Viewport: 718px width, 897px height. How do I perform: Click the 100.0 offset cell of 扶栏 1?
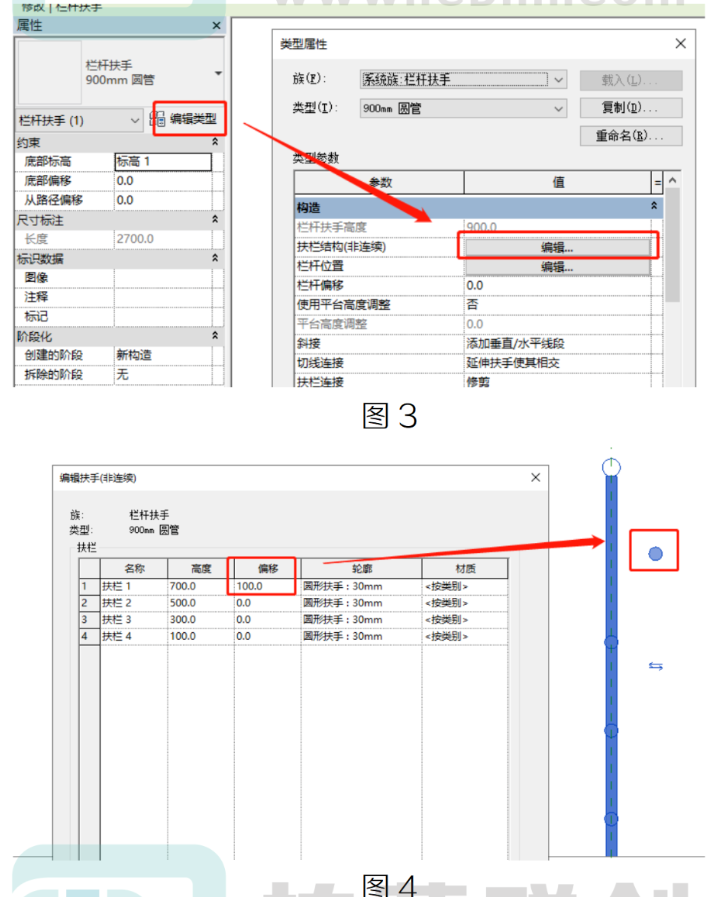click(267, 586)
